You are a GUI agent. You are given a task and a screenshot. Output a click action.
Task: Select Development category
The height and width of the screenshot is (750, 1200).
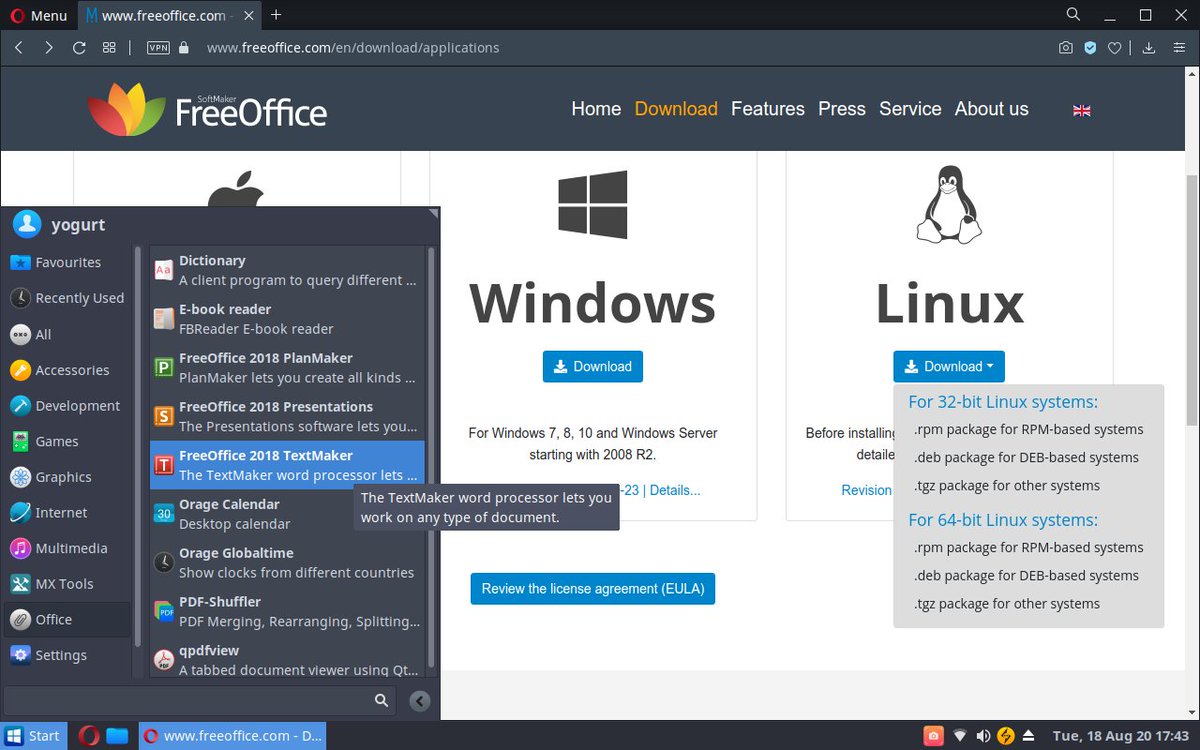click(68, 405)
